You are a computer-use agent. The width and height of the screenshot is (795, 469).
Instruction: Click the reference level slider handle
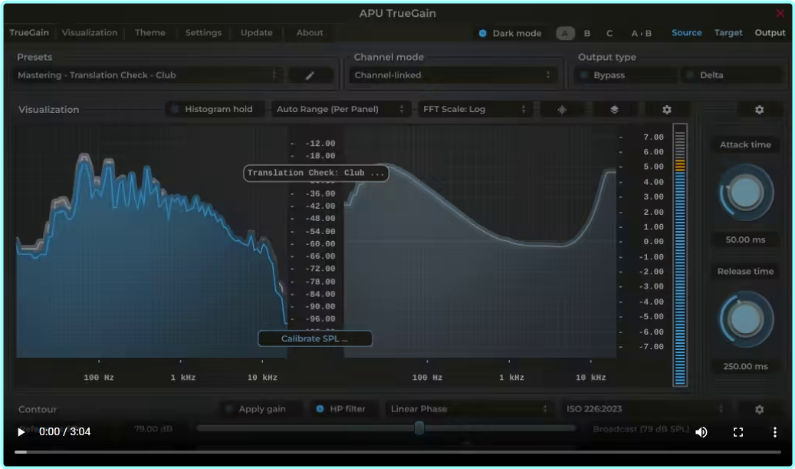click(x=419, y=428)
